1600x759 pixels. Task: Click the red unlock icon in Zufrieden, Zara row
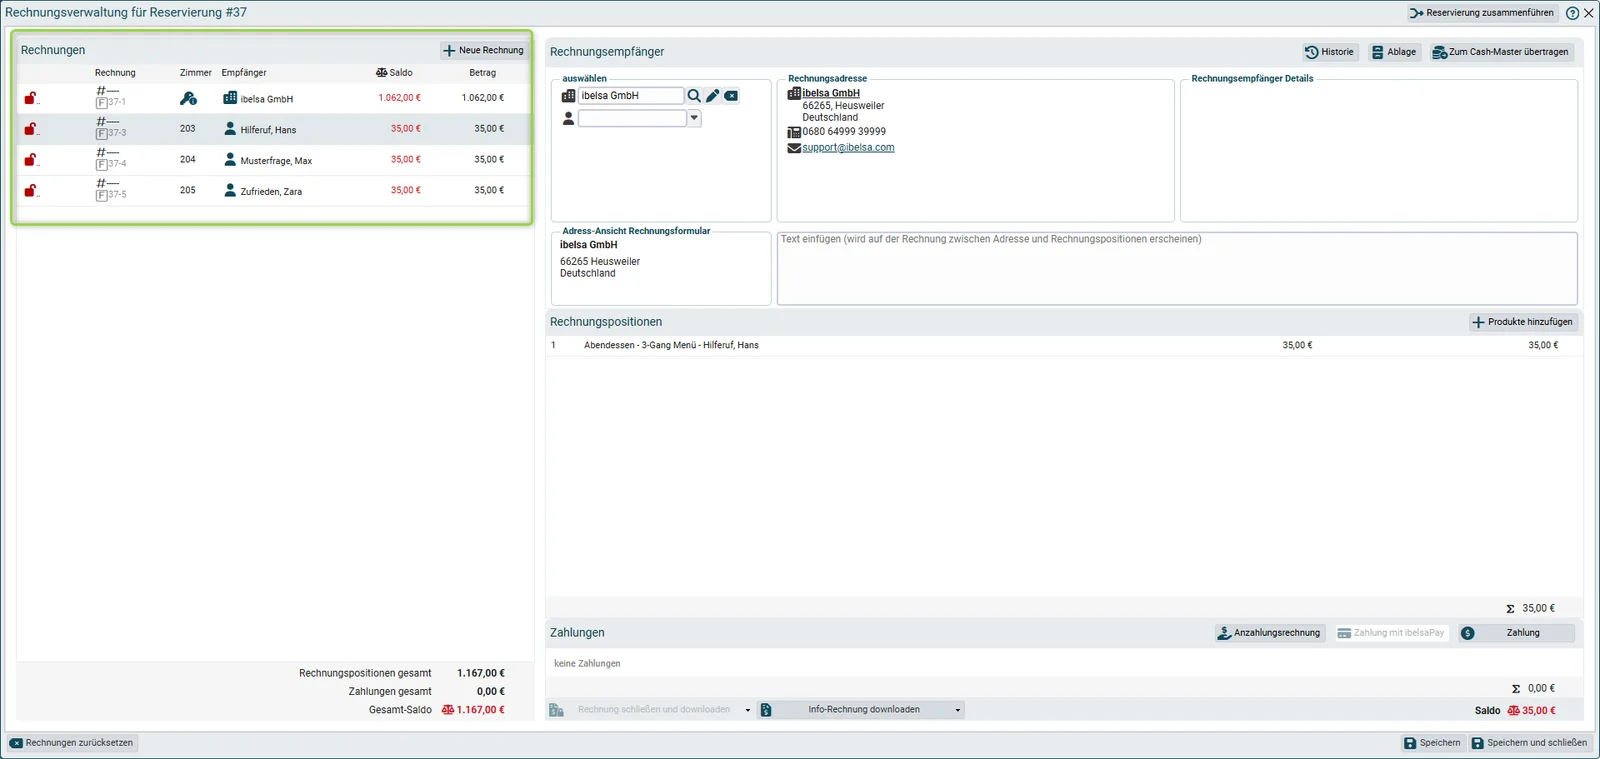(30, 191)
